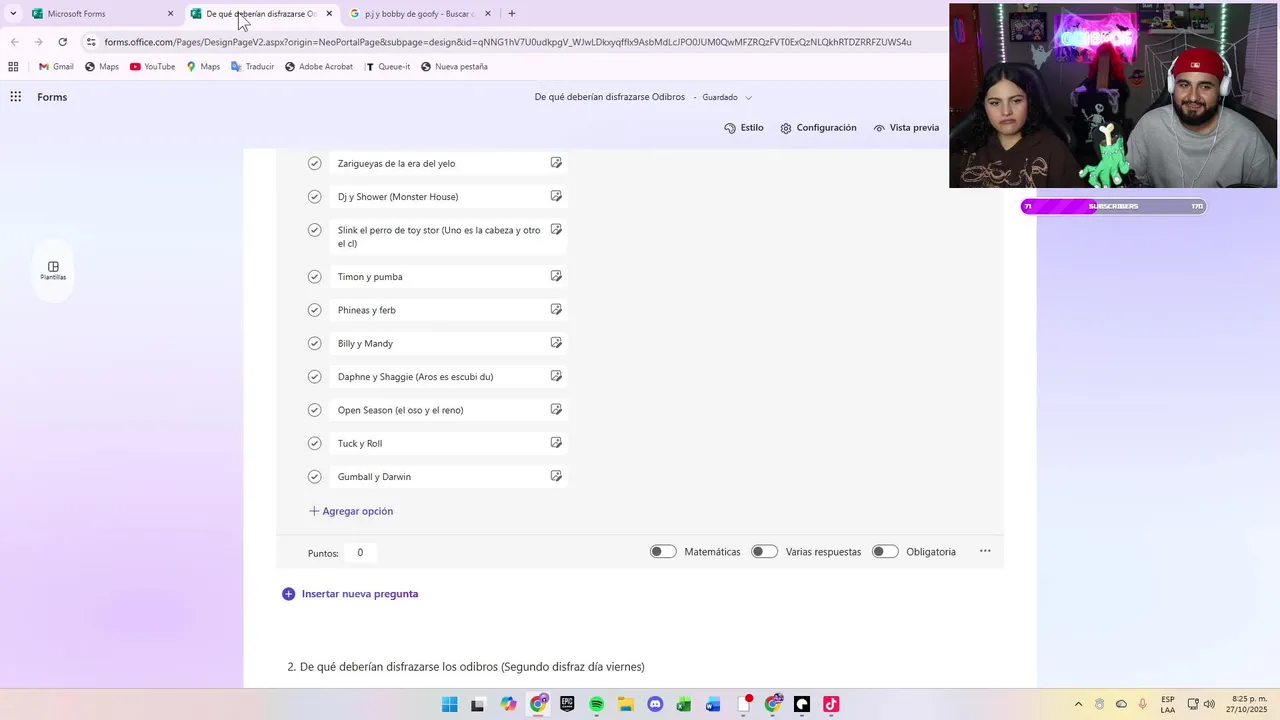The image size is (1280, 720).
Task: Open question 2 Segundo disfraz día viernes
Action: 466,667
